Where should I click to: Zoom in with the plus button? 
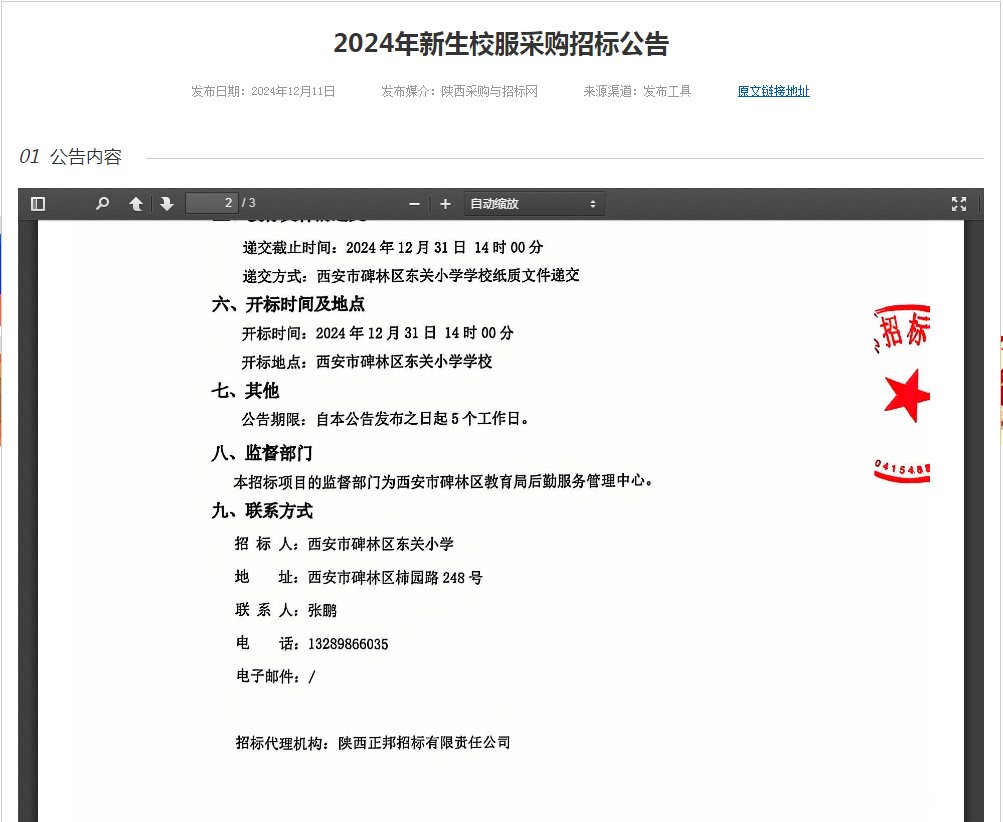tap(445, 204)
